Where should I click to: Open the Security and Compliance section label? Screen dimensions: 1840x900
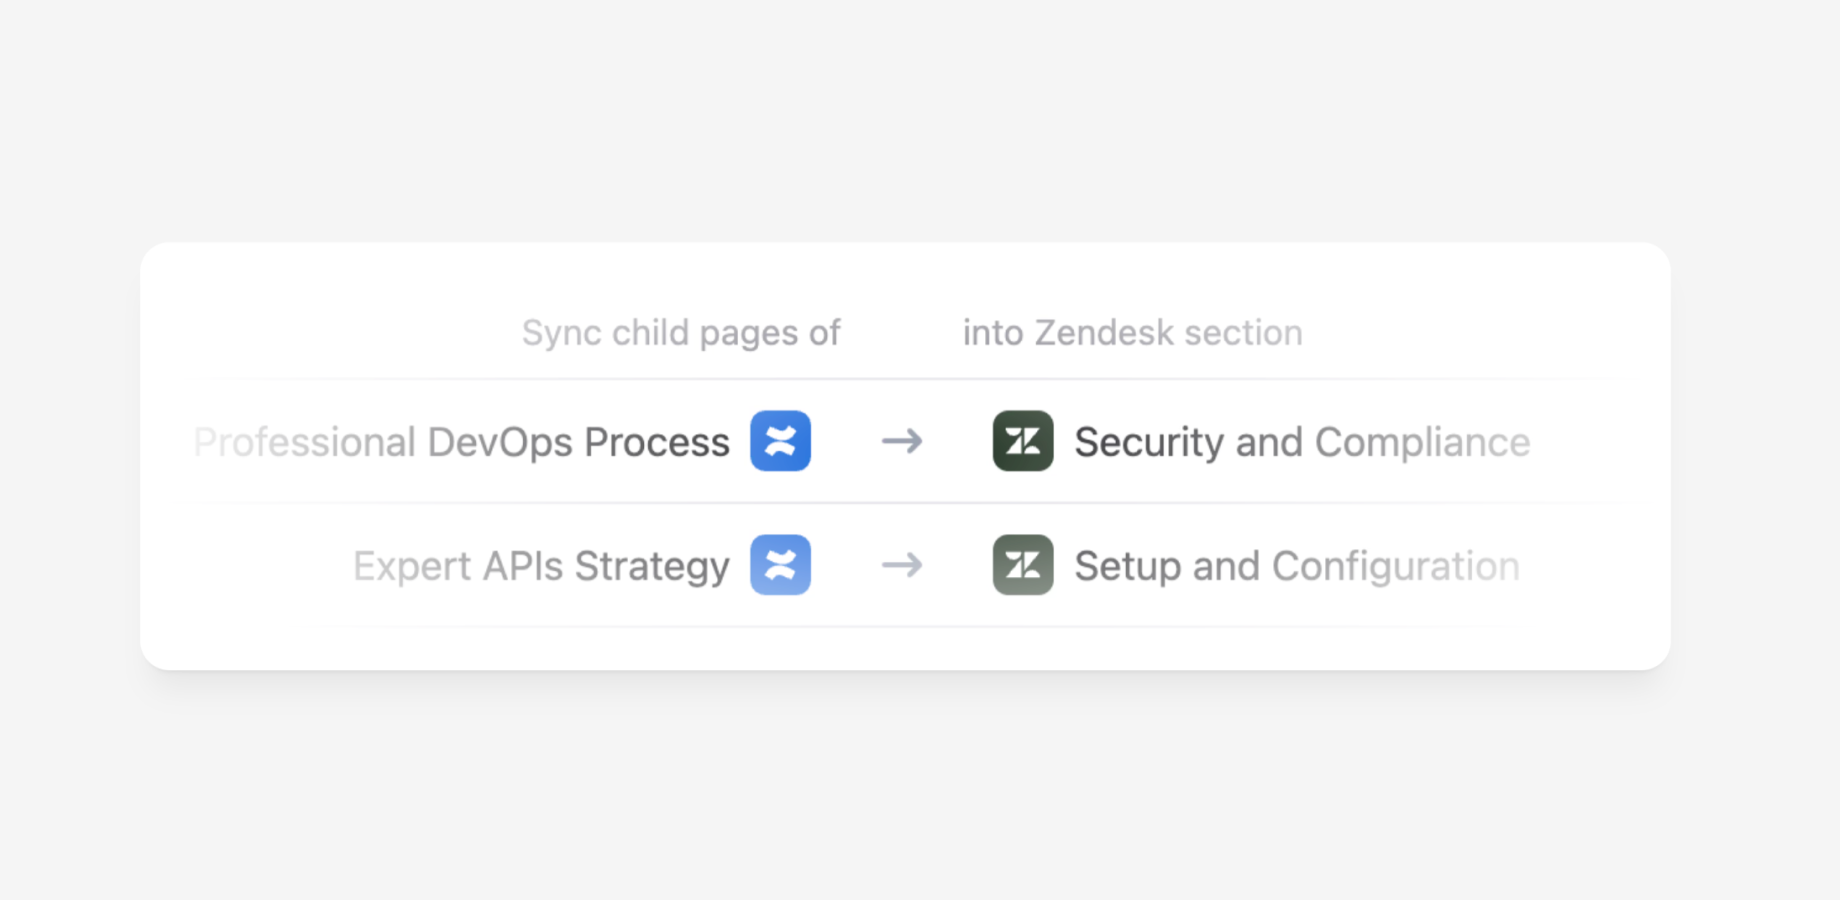click(1302, 442)
